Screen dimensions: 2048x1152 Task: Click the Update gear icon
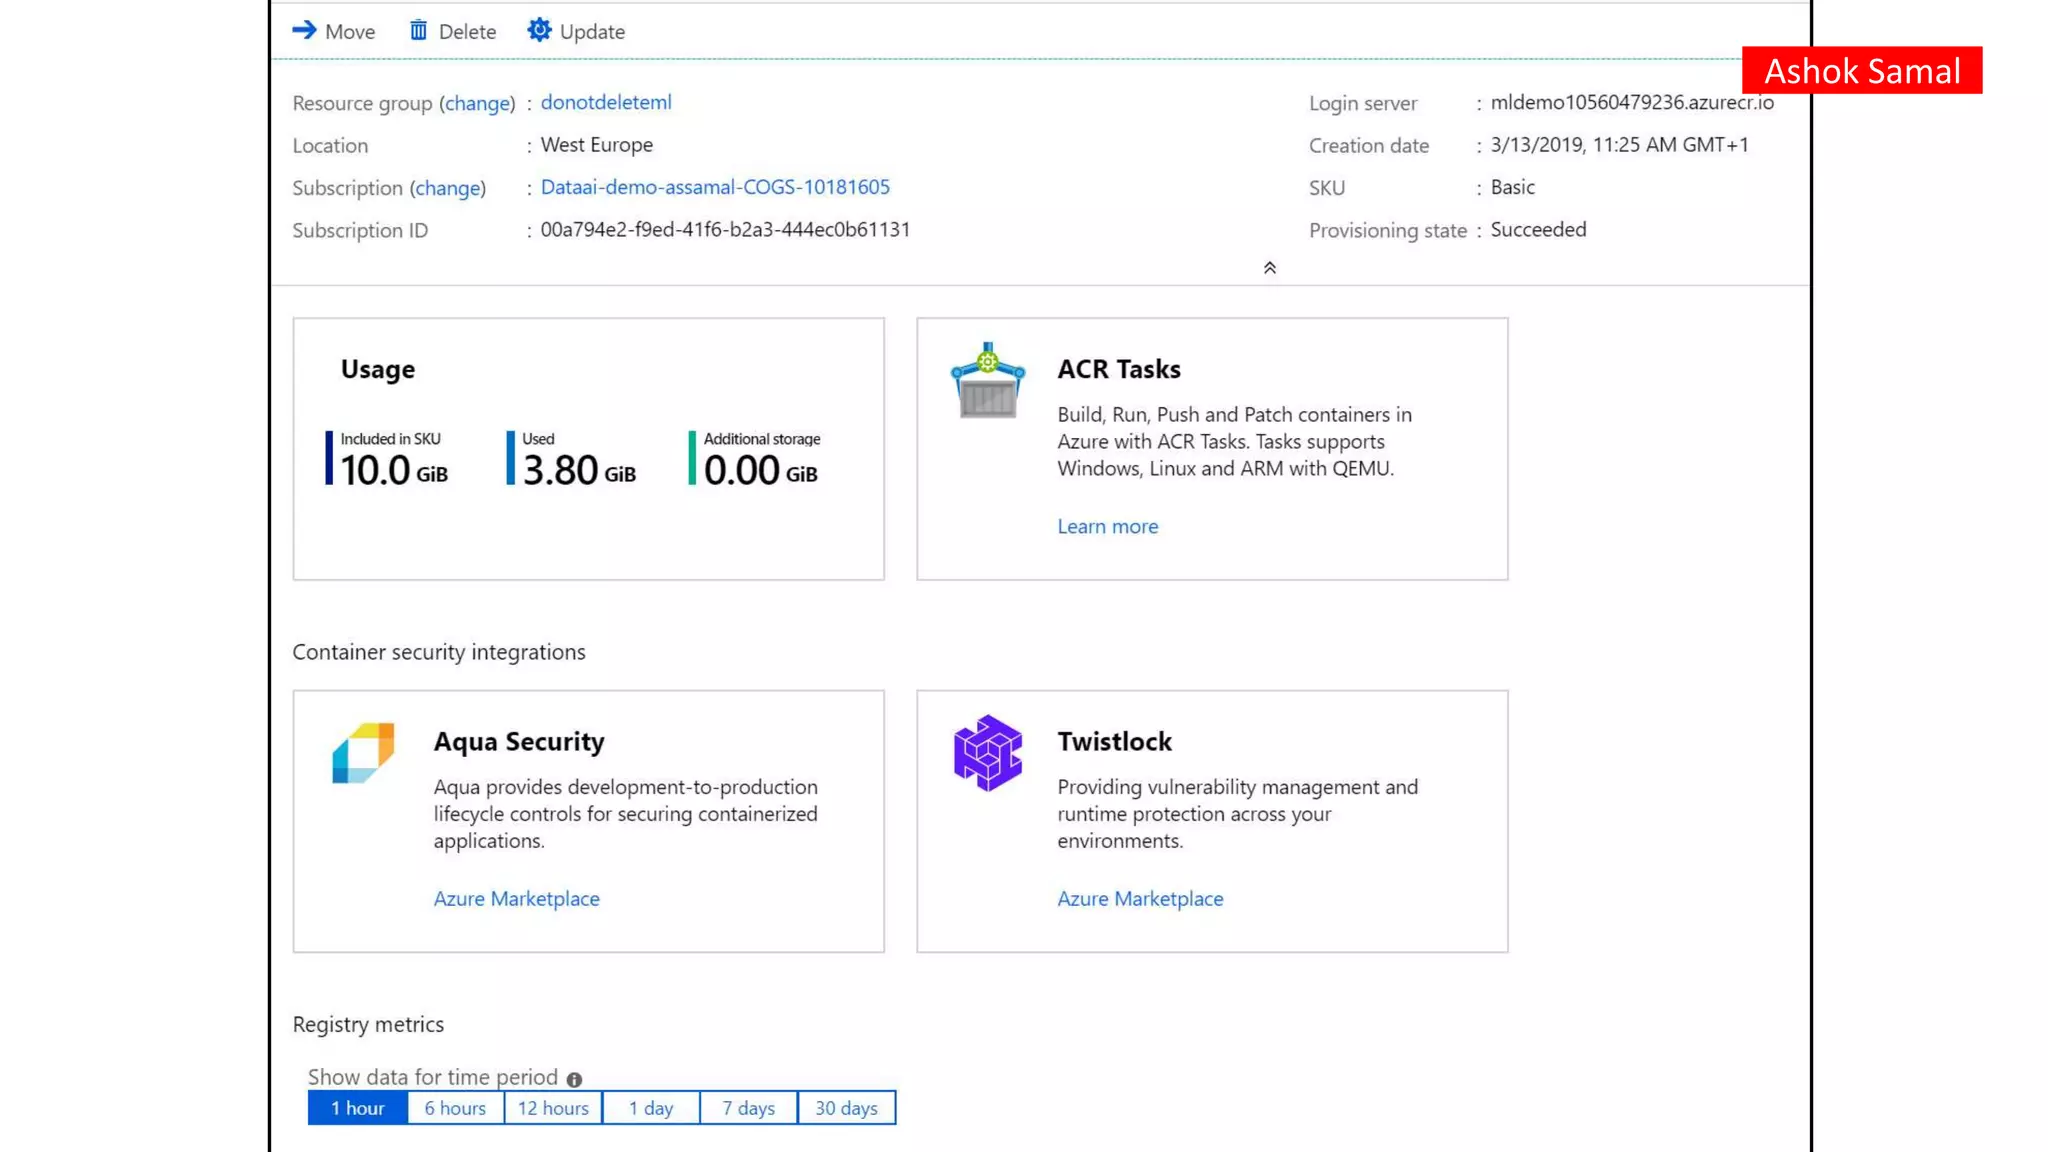[x=539, y=30]
